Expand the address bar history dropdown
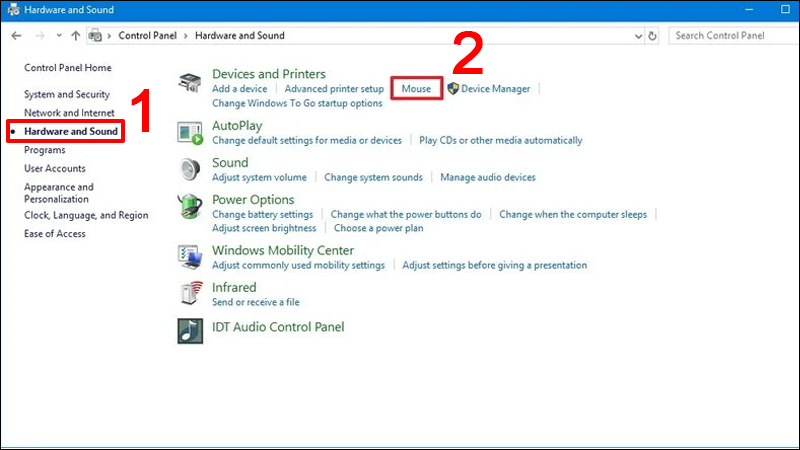The width and height of the screenshot is (800, 450). [638, 36]
